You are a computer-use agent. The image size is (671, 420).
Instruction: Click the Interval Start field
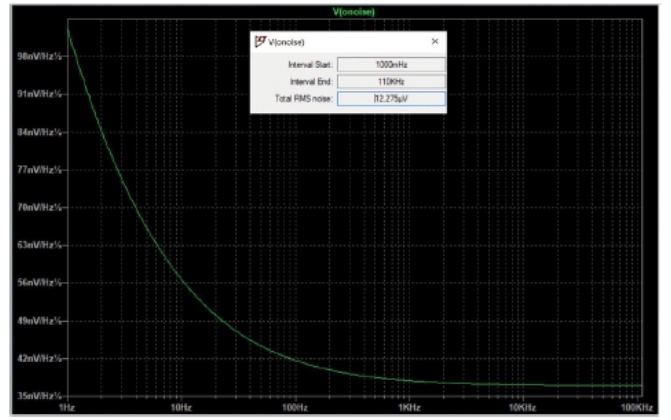coord(390,64)
